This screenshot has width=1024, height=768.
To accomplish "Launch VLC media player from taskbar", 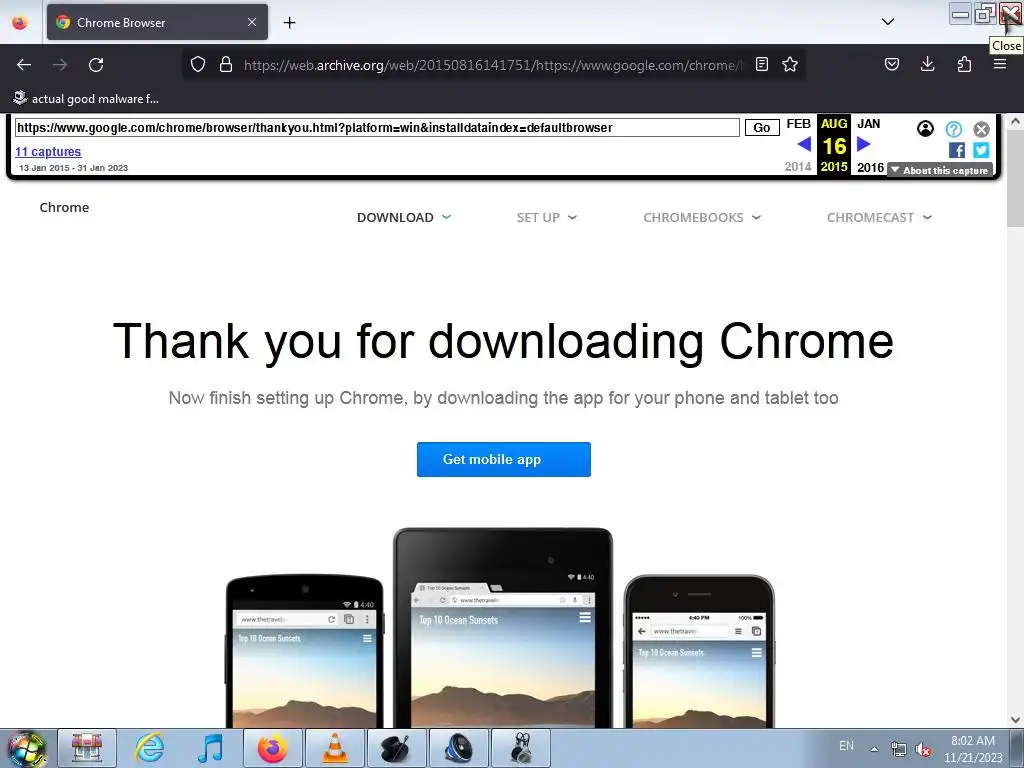I will (334, 748).
